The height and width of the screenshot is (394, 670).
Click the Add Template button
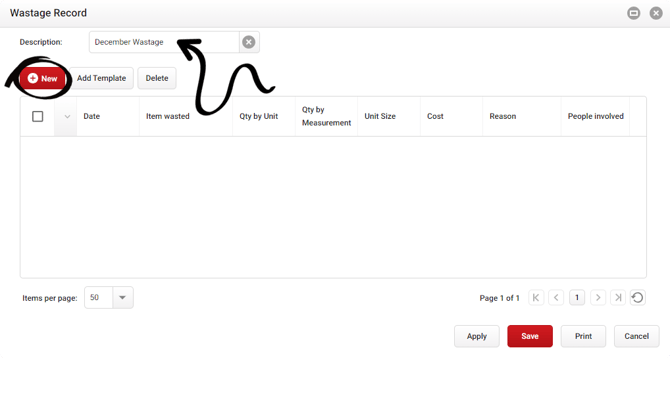click(101, 78)
